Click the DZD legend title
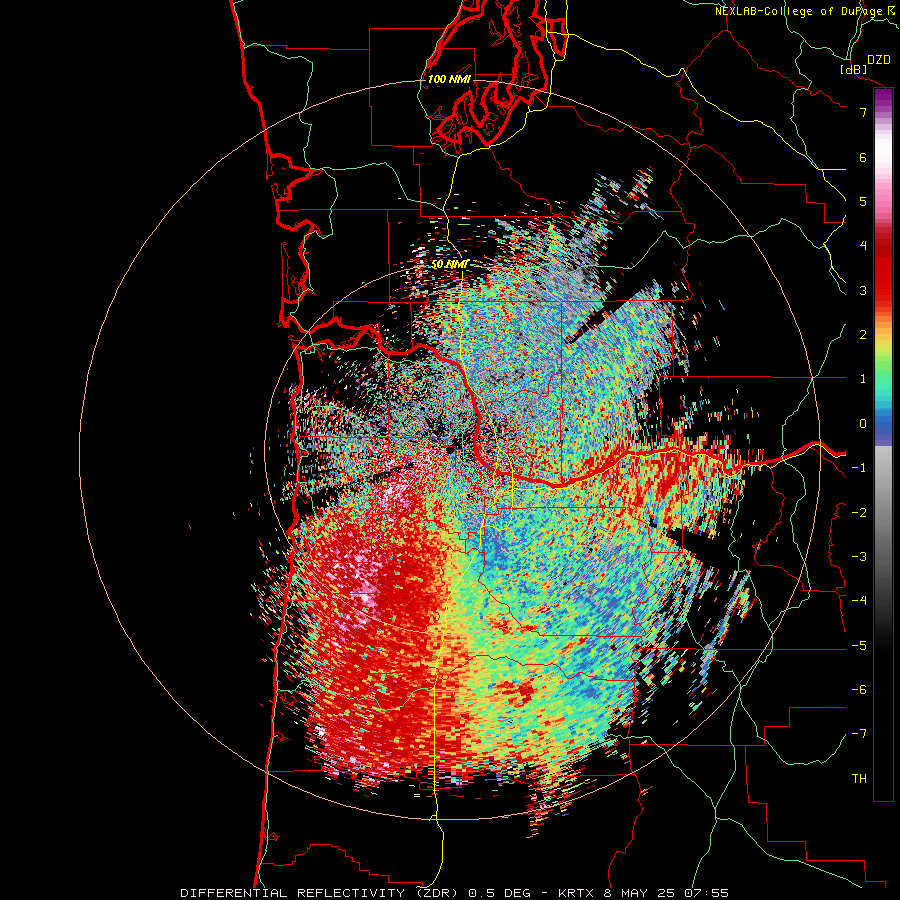 (879, 60)
